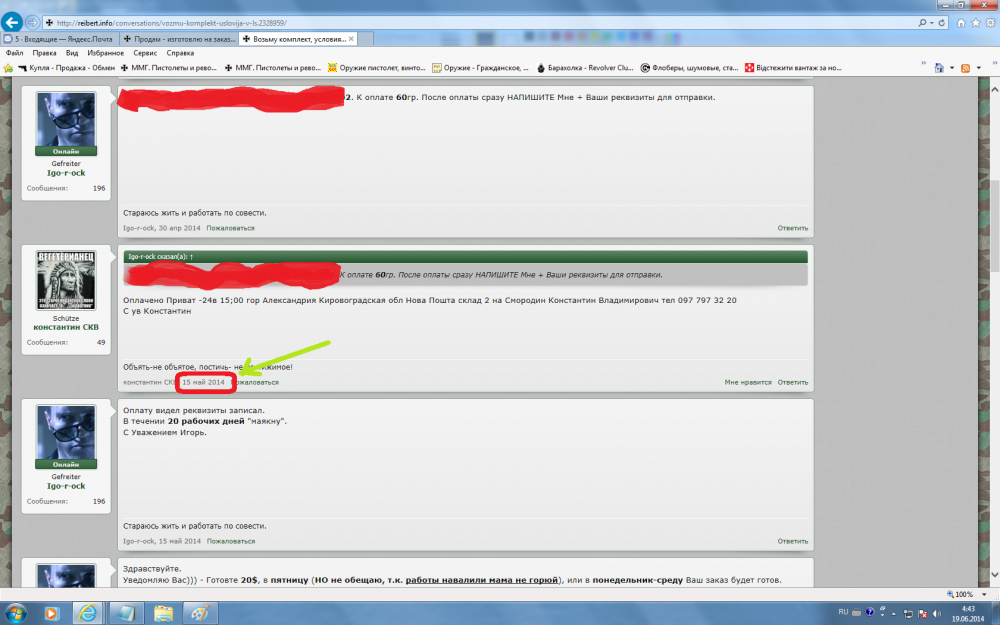This screenshot has height=625, width=1000.
Task: Open the Paint icon on the taskbar
Action: coord(200,614)
